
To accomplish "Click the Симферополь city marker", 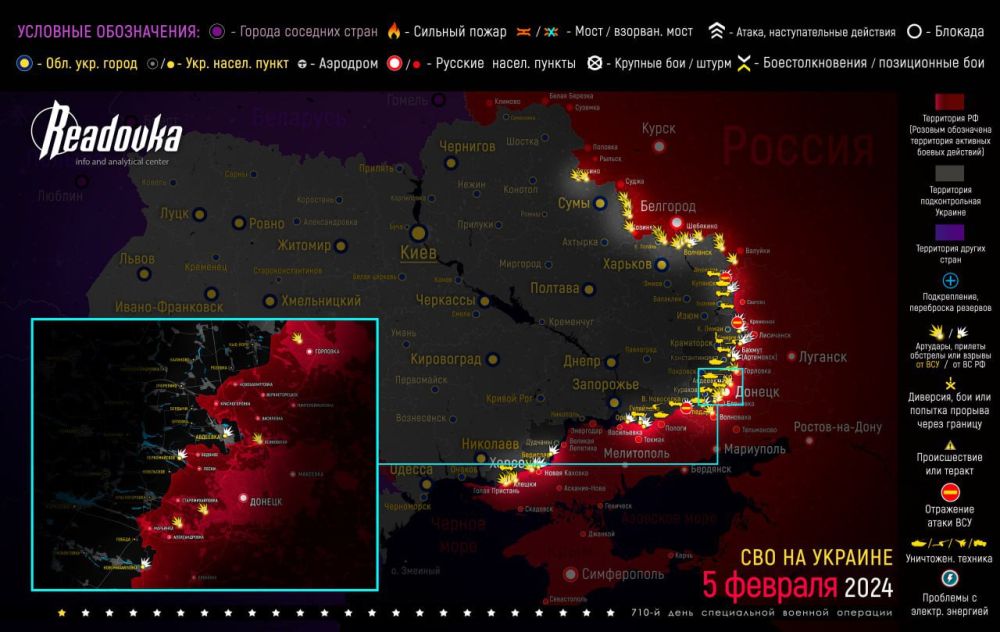I will point(571,574).
